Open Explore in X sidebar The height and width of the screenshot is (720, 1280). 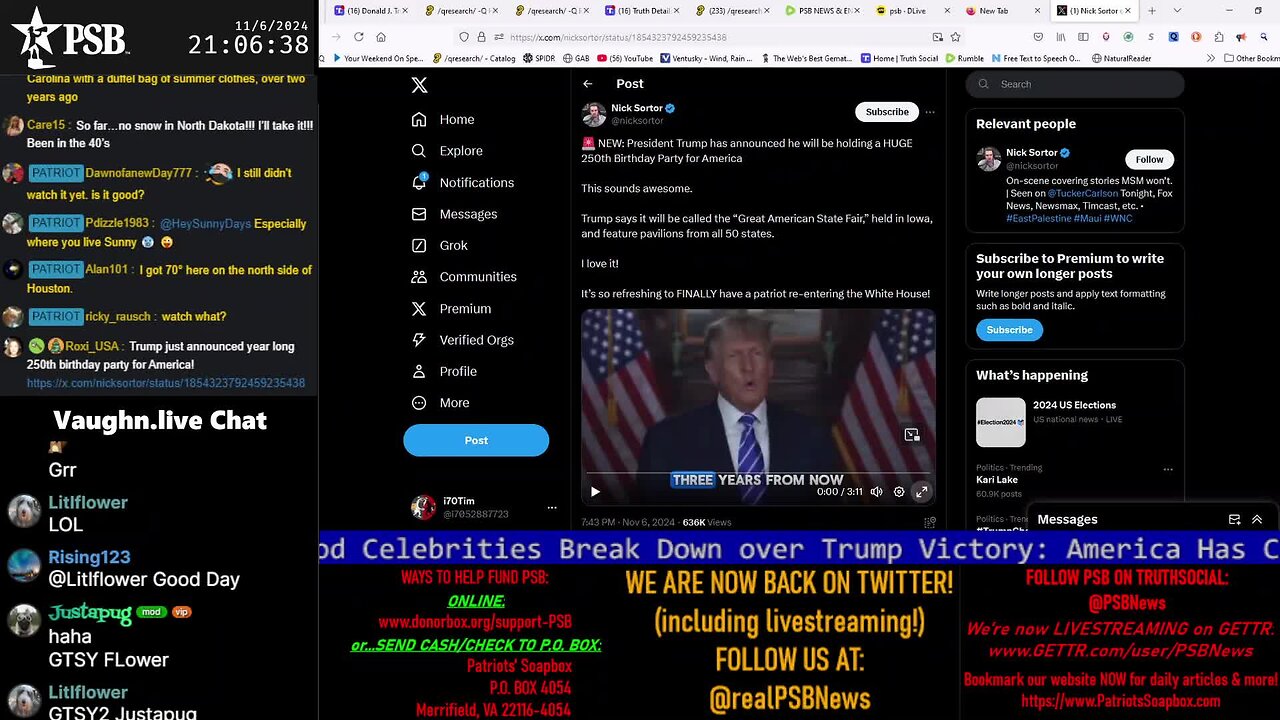click(x=447, y=151)
